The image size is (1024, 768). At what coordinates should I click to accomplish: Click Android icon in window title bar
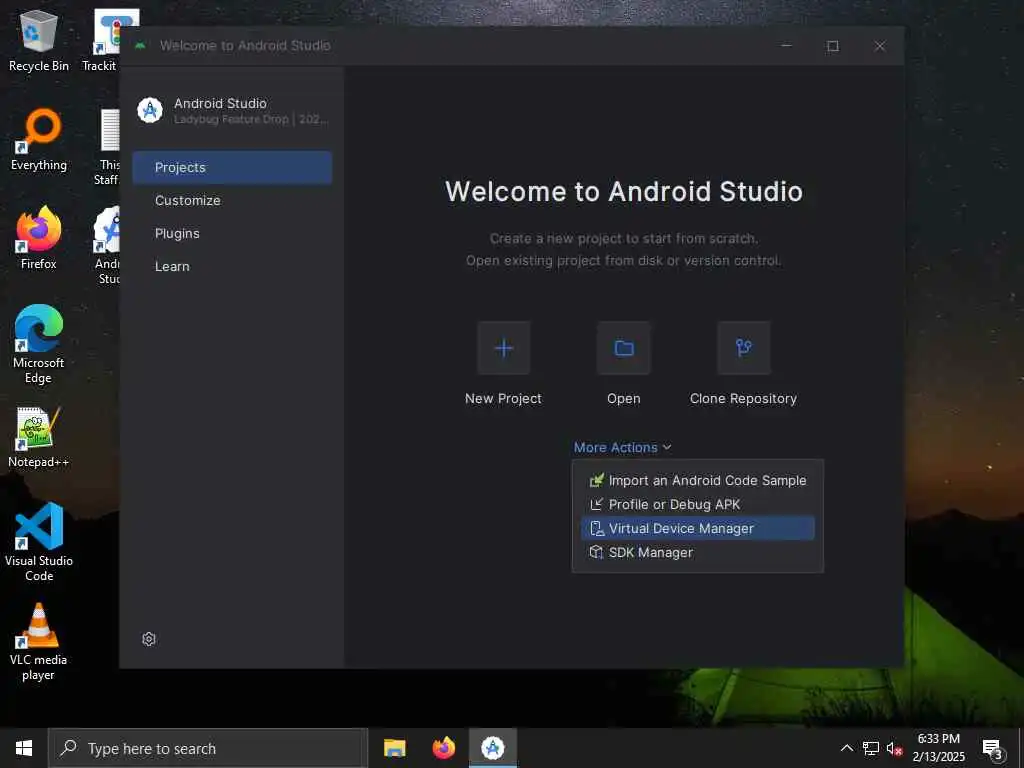click(140, 46)
